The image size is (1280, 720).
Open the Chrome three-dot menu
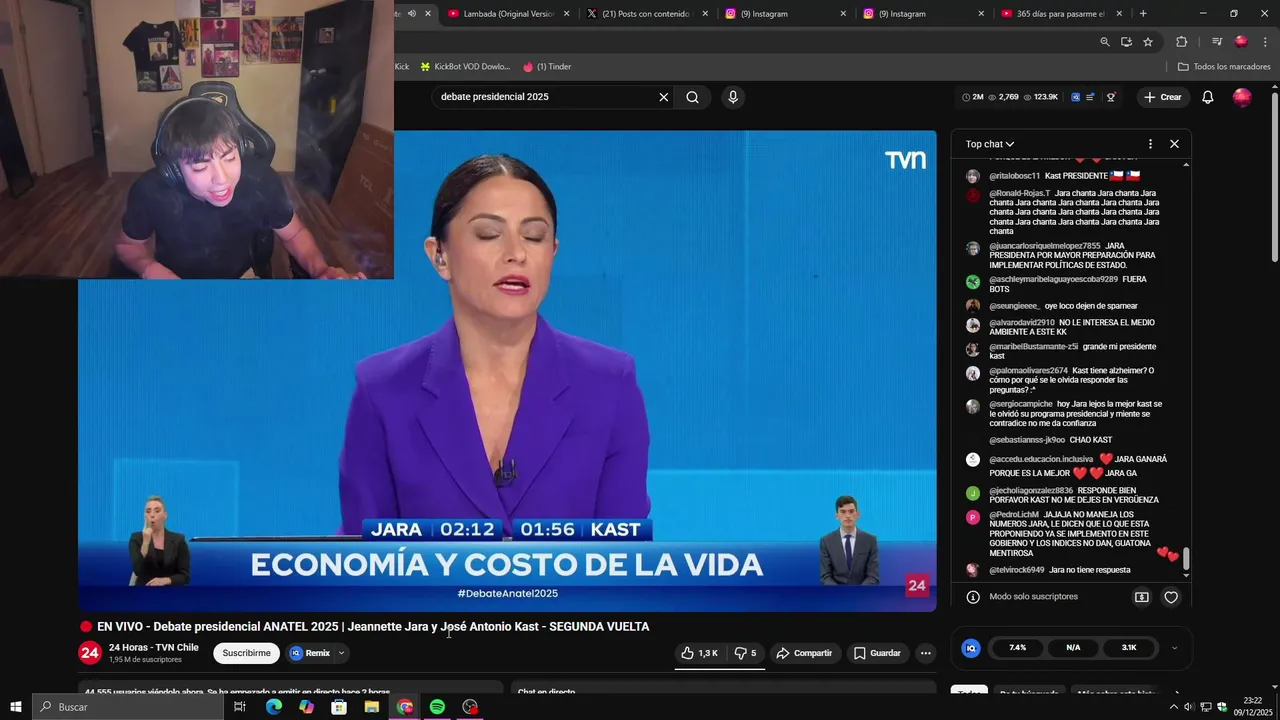click(1264, 42)
